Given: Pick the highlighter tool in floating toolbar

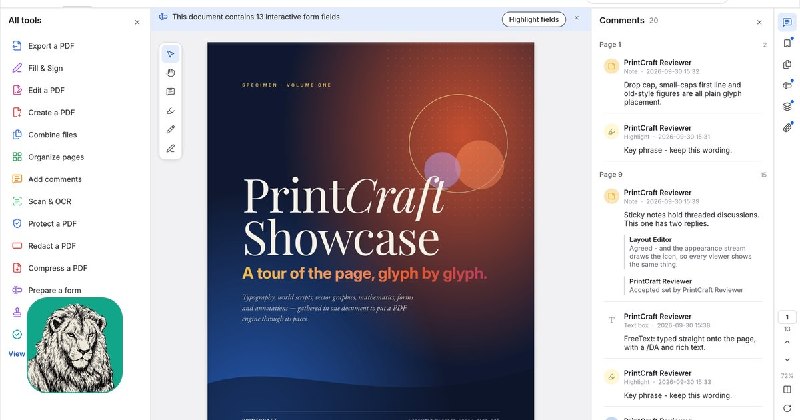Looking at the screenshot, I should coord(170,110).
